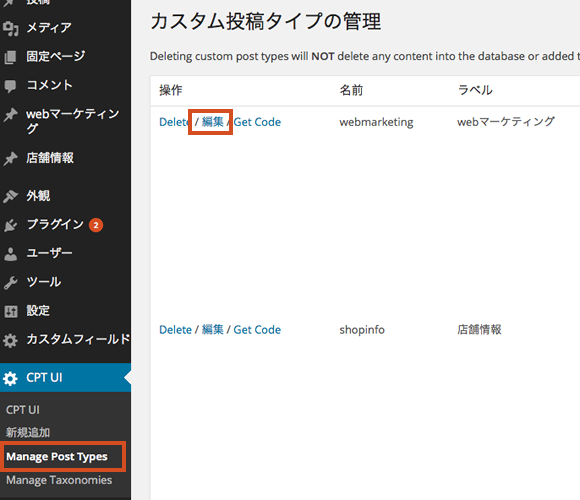Open the CPT UI submenu item
580x500 pixels.
23,410
